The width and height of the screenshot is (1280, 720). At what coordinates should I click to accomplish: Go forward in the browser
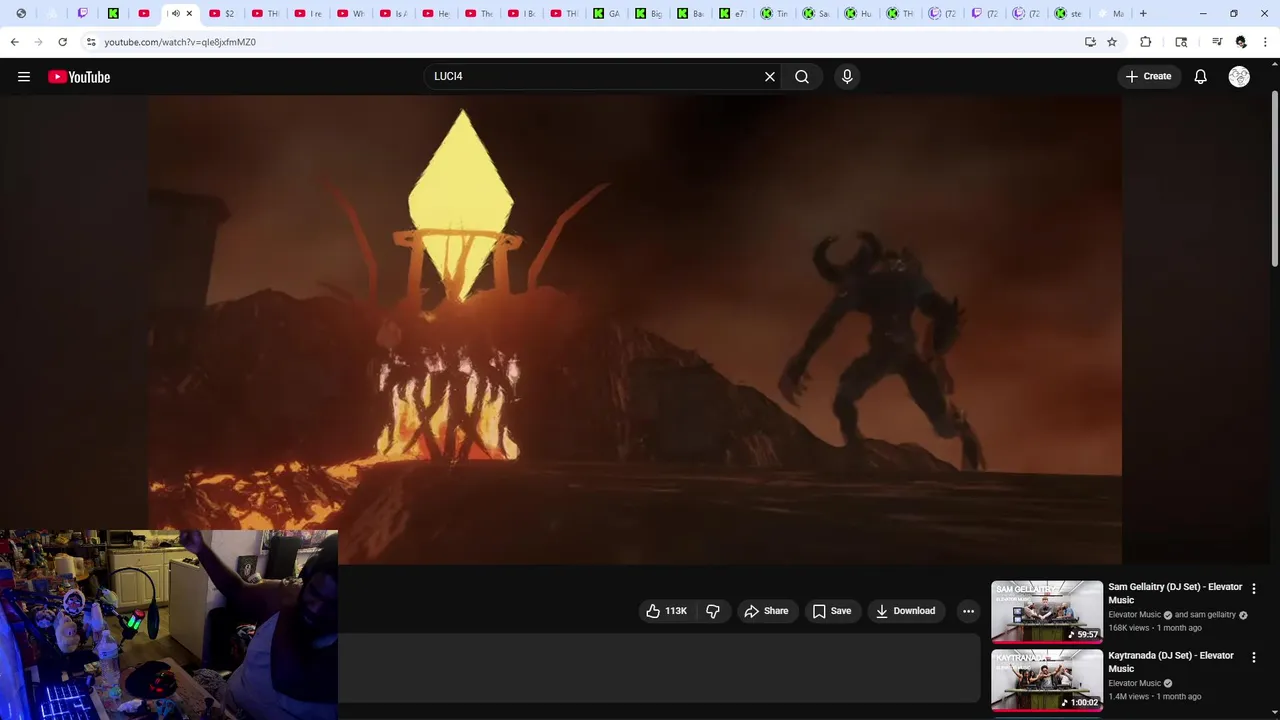click(x=38, y=42)
